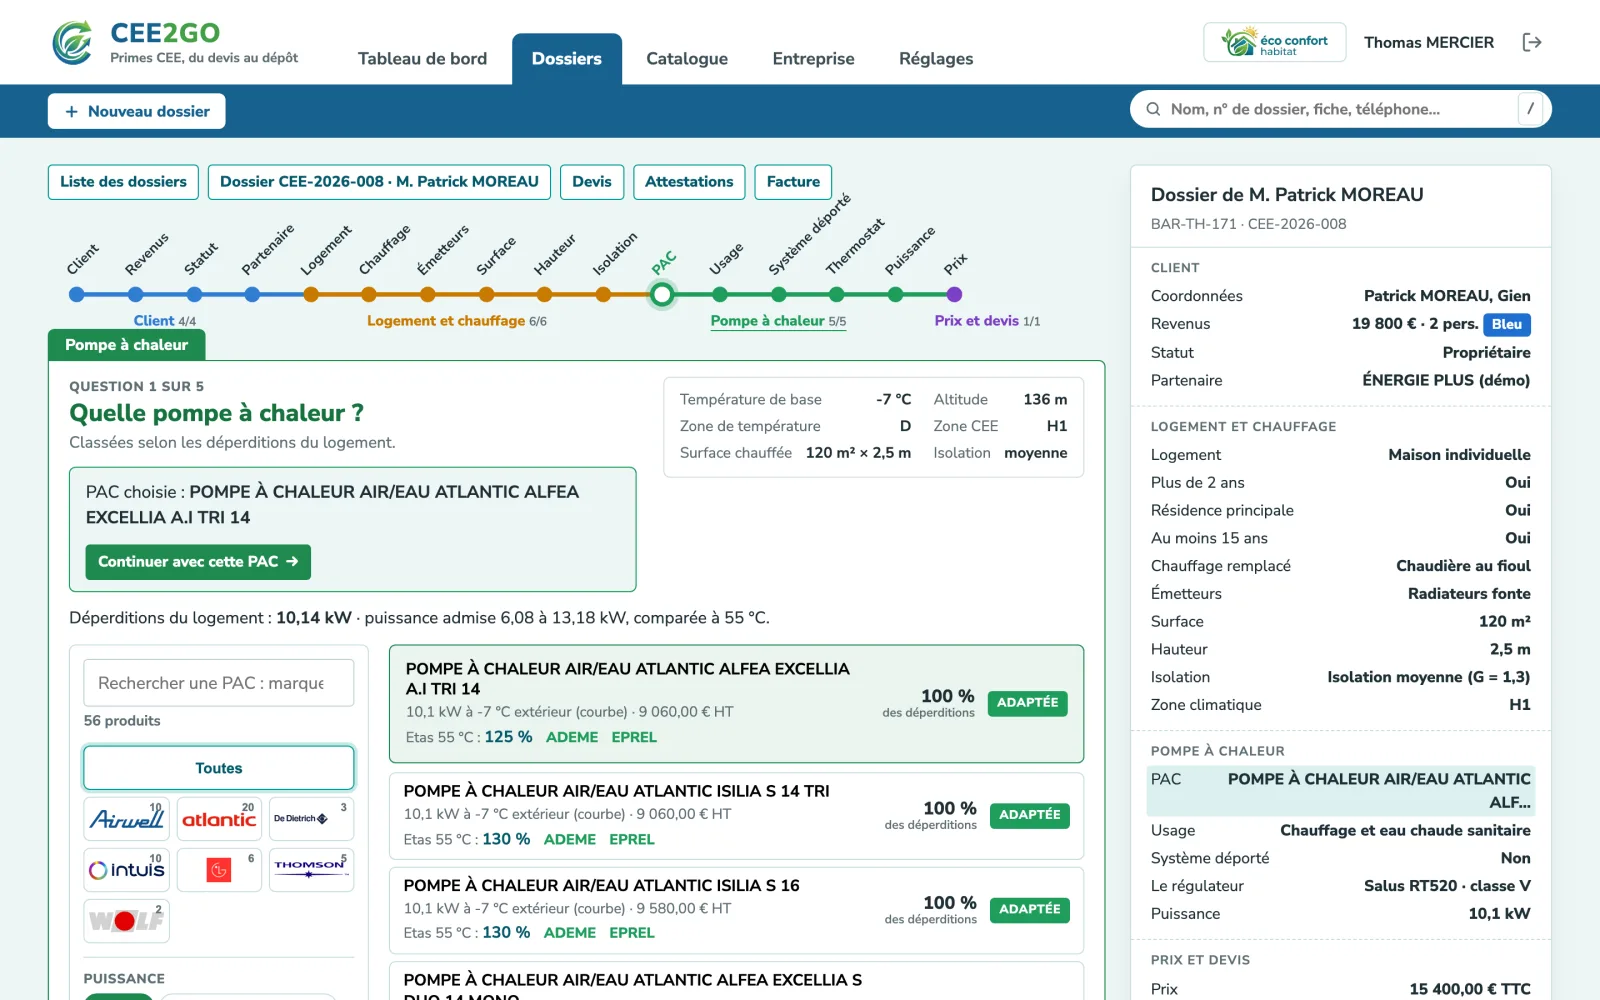Screen dimensions: 1600x1000
Task: Select the Toutes brand filter
Action: pos(219,768)
